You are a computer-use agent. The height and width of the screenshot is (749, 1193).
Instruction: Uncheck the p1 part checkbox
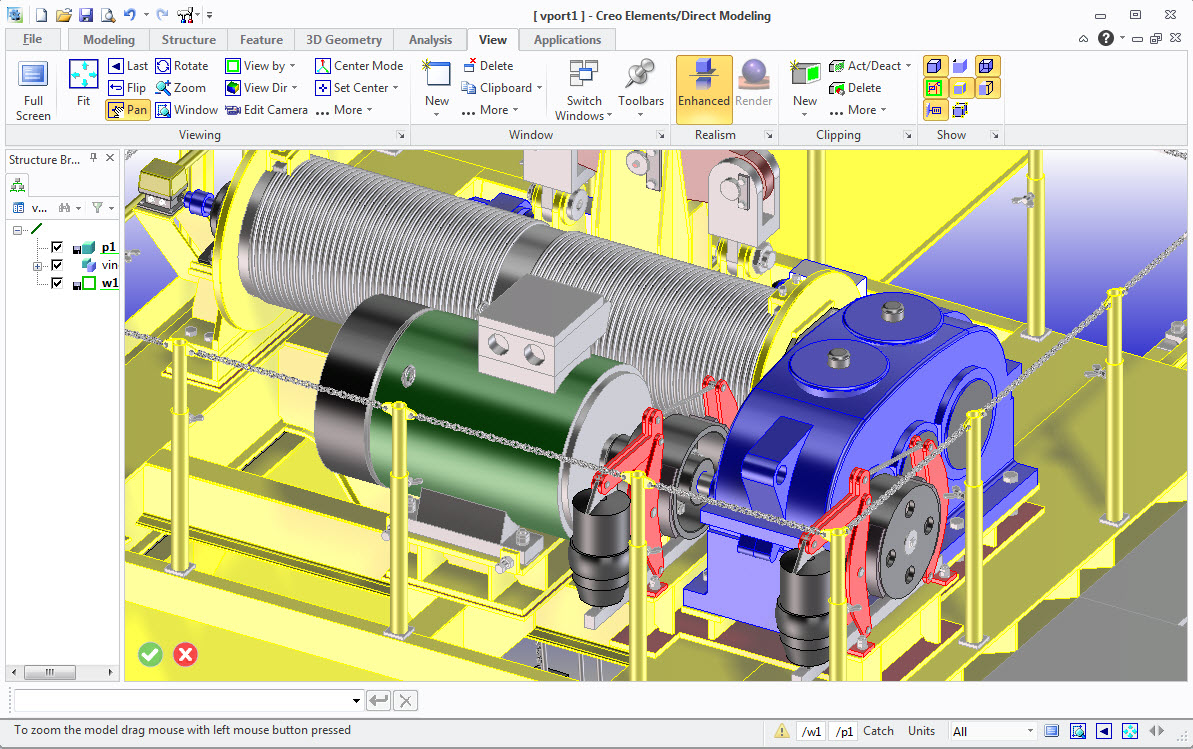tap(57, 247)
